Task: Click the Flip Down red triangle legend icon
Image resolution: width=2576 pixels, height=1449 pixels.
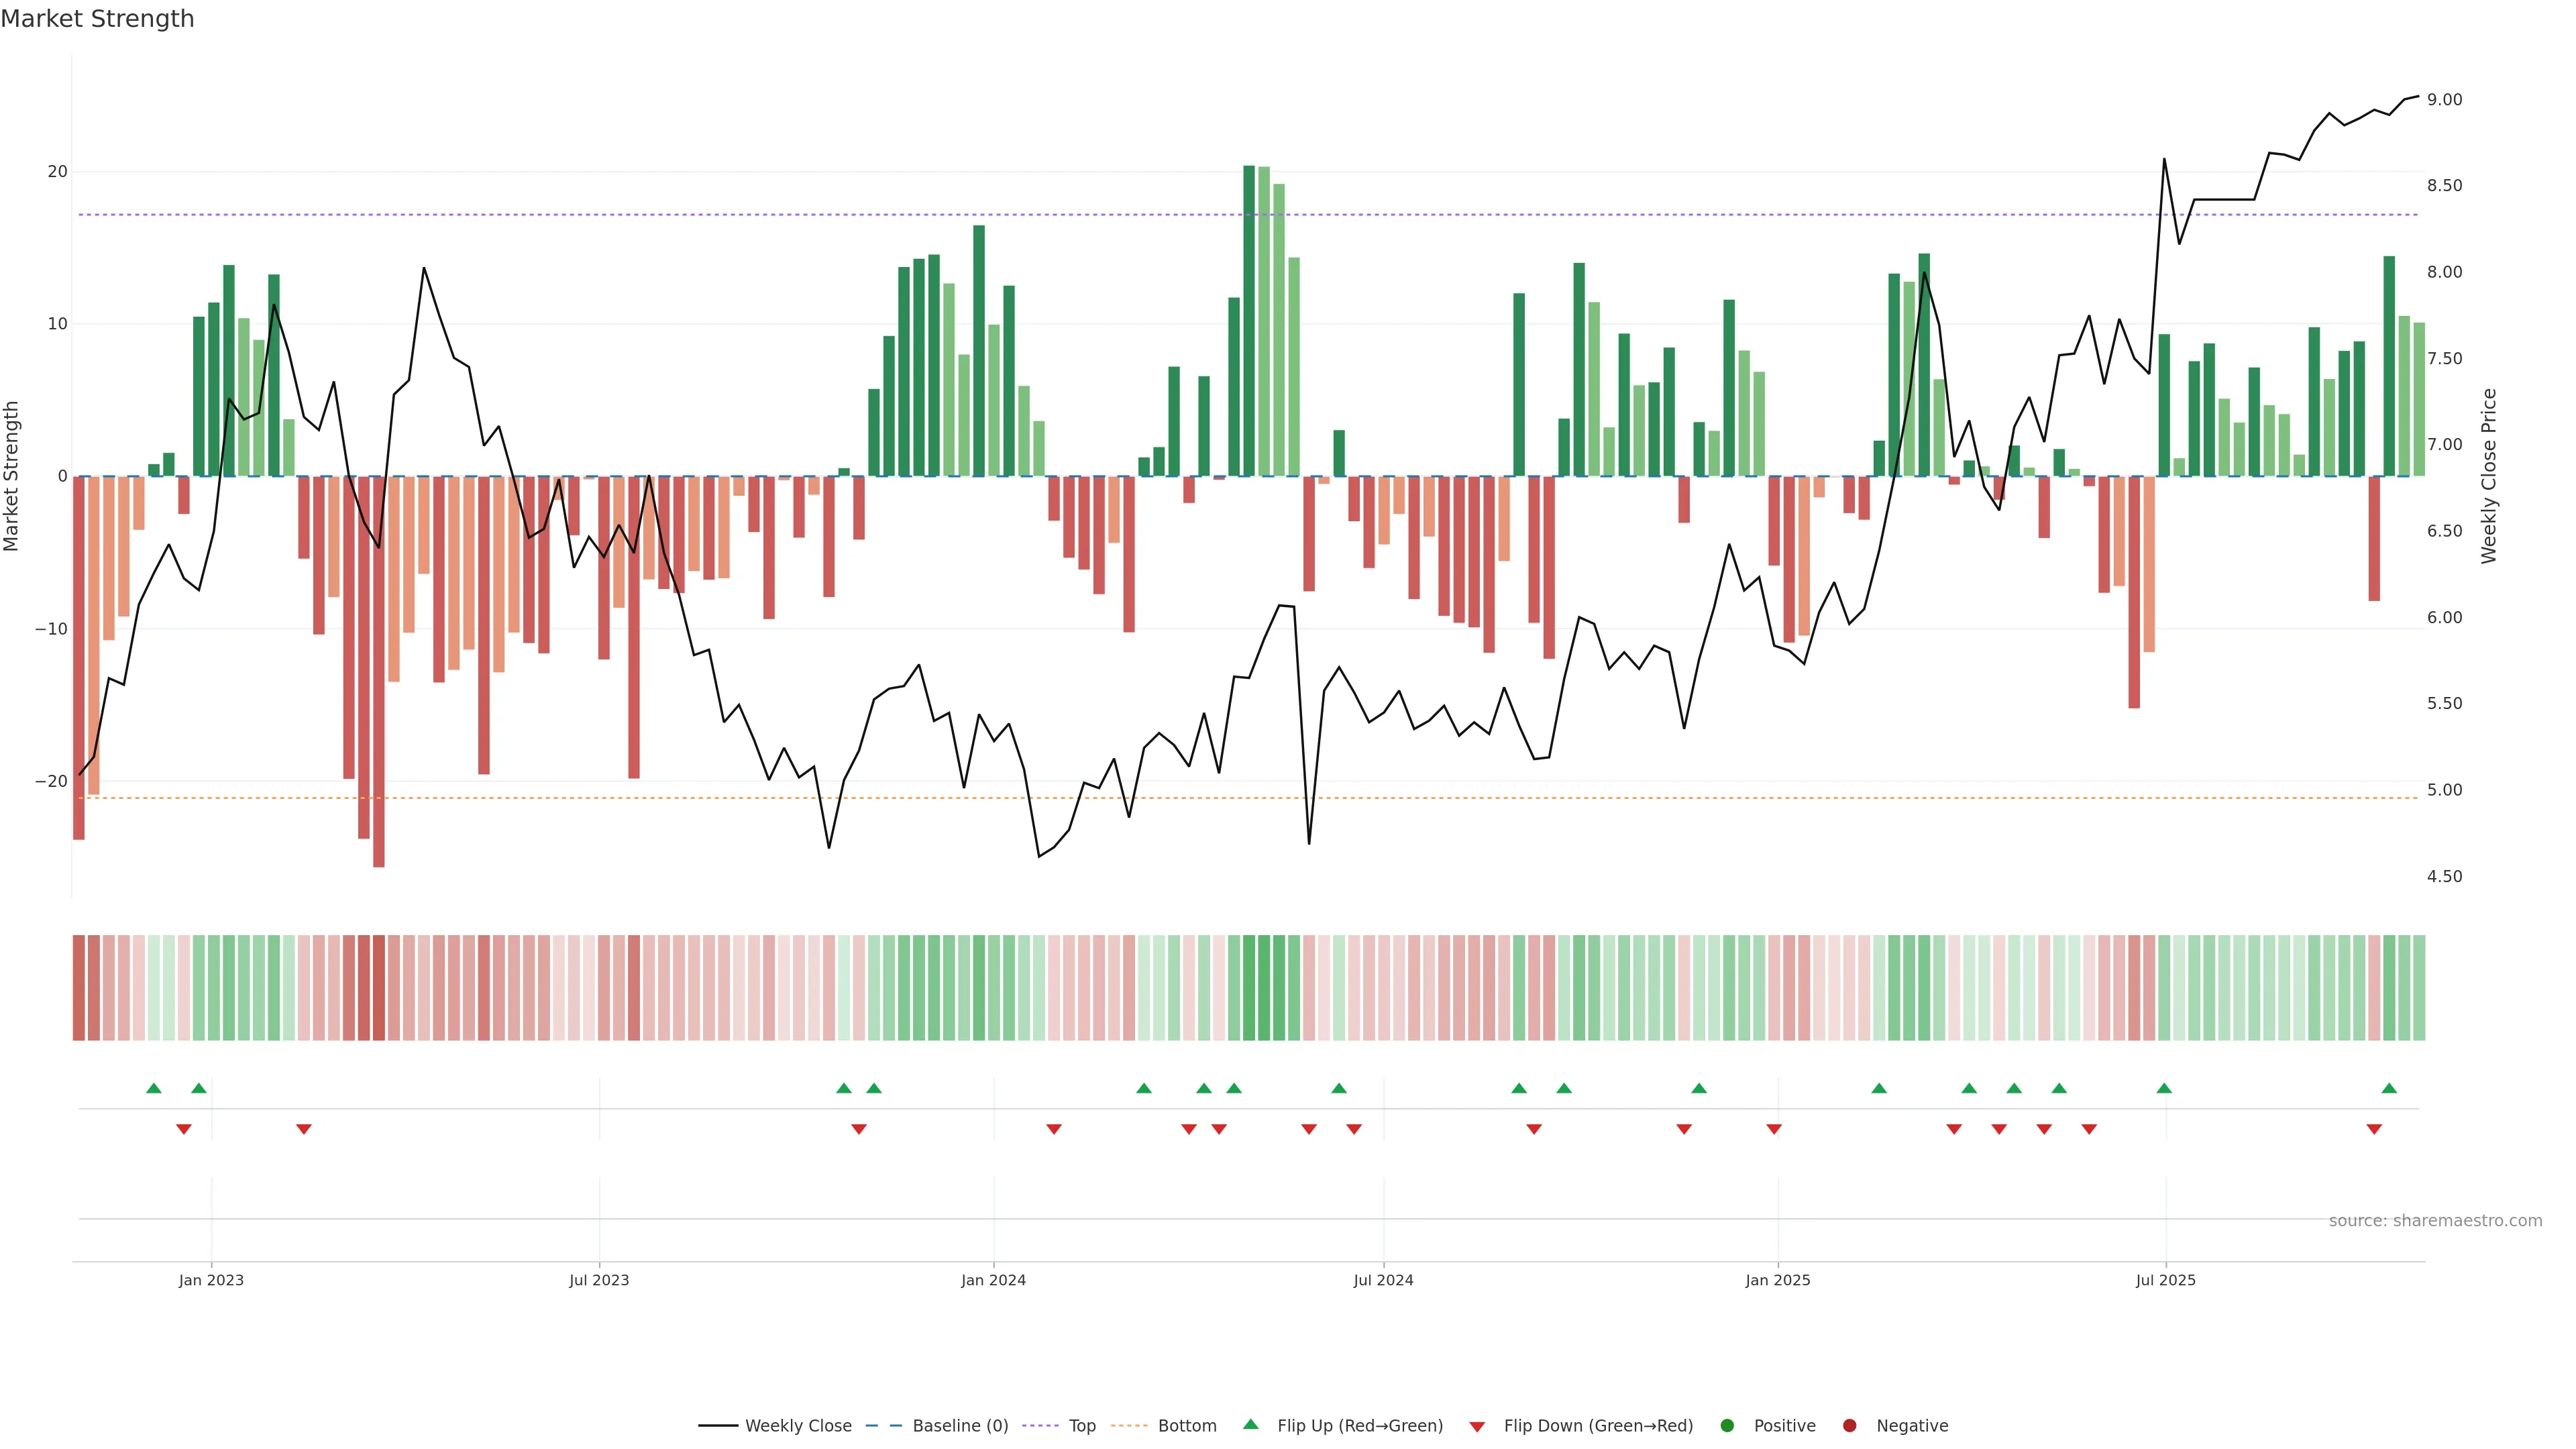Action: pyautogui.click(x=1476, y=1427)
